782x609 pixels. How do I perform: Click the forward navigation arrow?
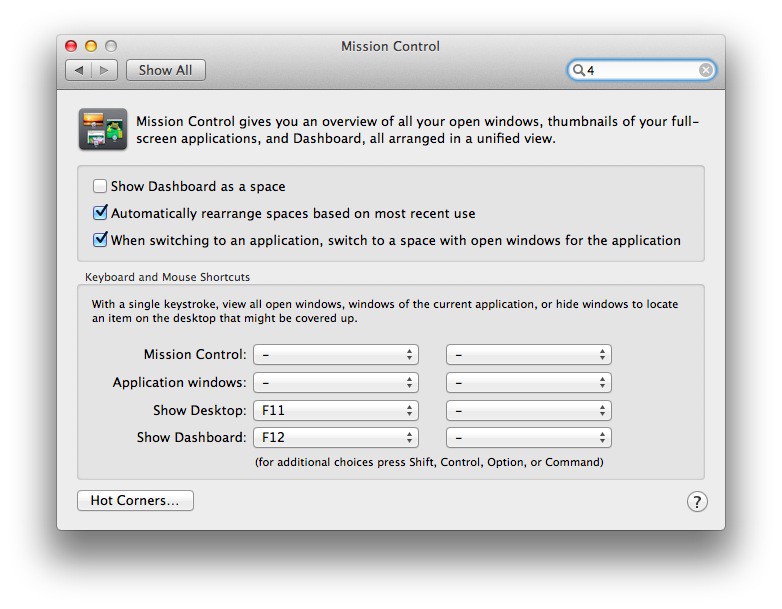coord(105,70)
